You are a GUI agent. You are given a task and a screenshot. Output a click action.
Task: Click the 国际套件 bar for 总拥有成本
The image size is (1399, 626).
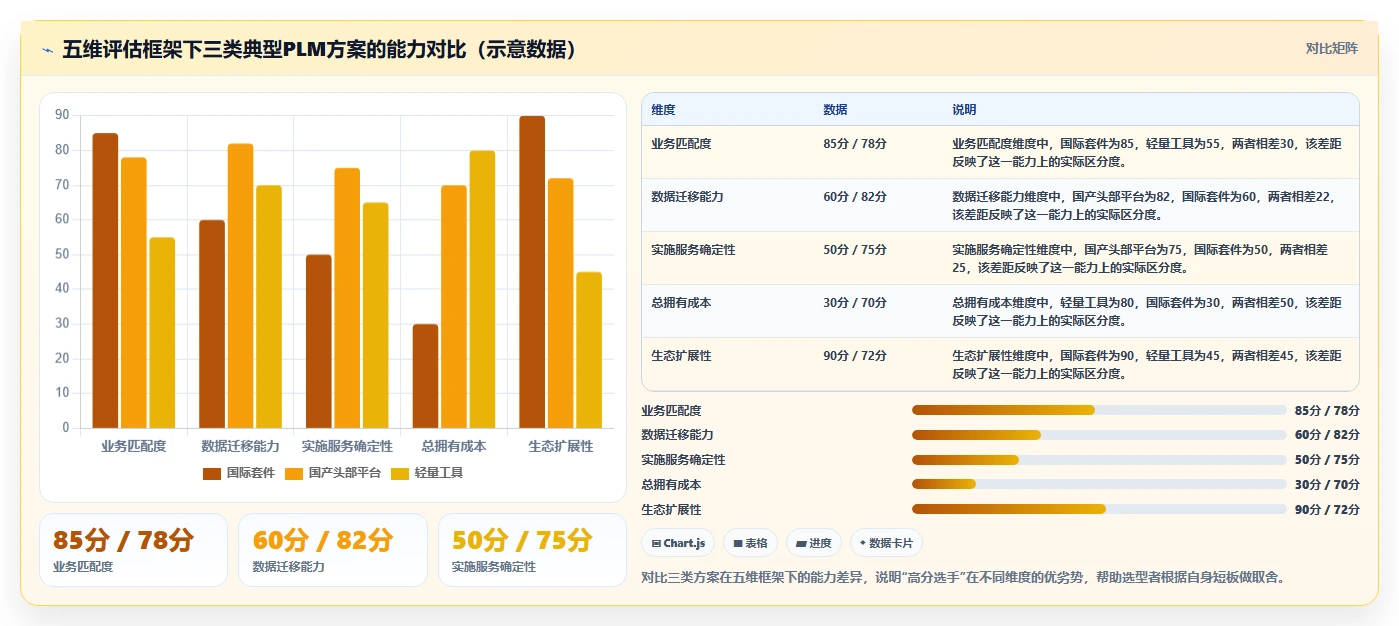[x=425, y=376]
